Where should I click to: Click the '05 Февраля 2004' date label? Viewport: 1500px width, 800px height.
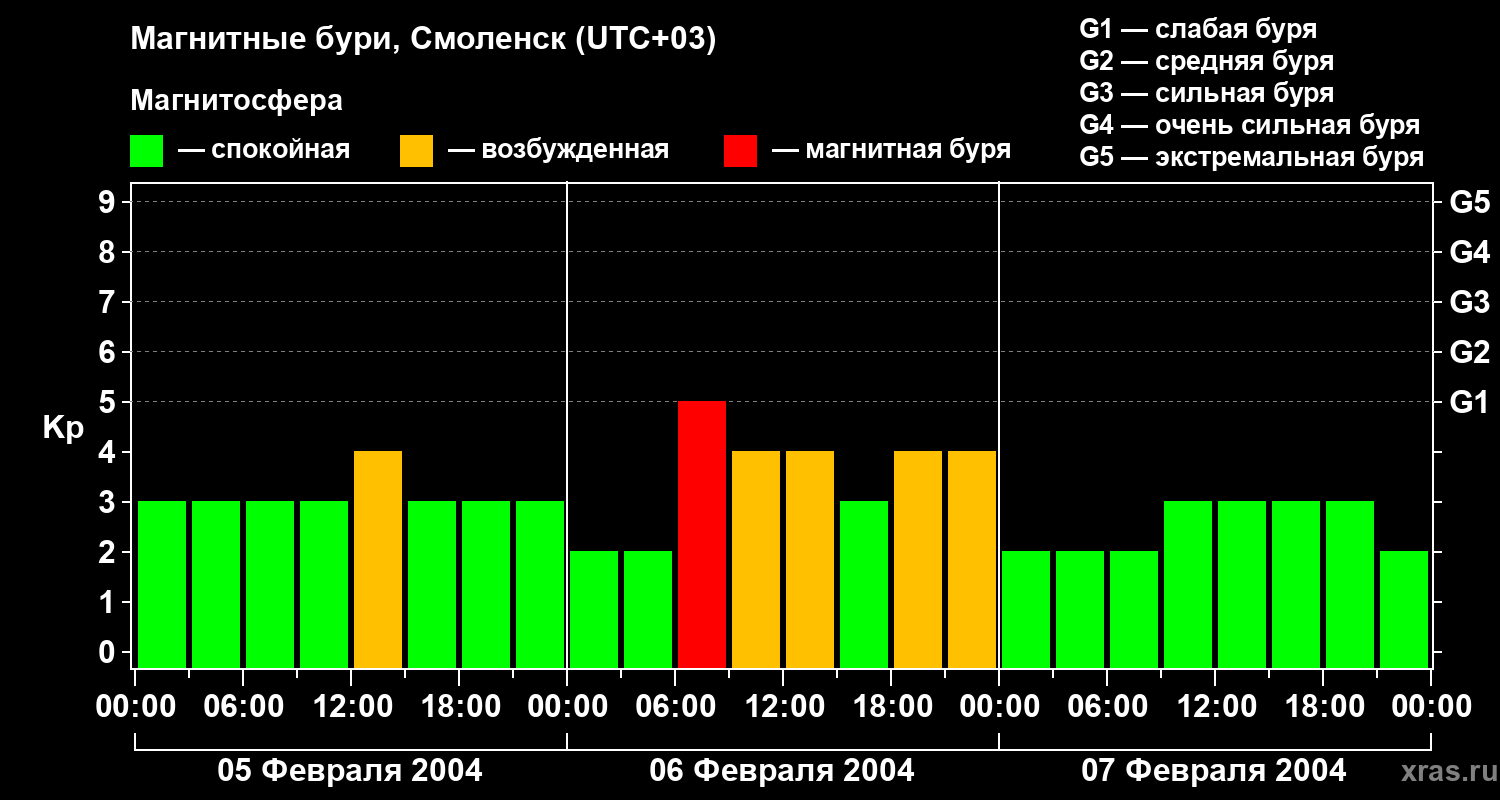point(350,771)
